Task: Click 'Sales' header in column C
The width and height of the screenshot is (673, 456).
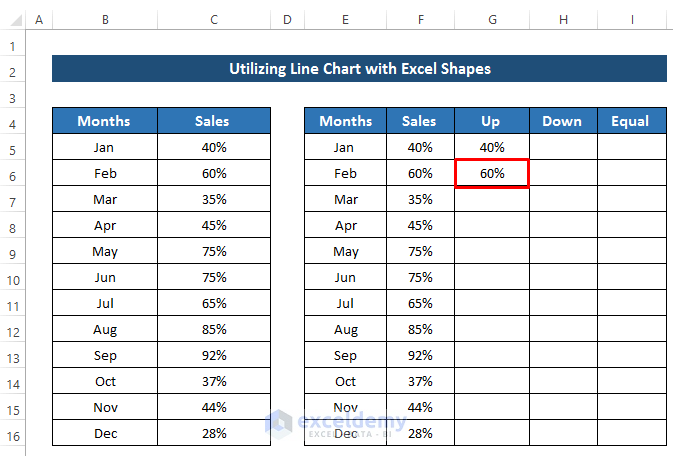Action: pos(213,121)
